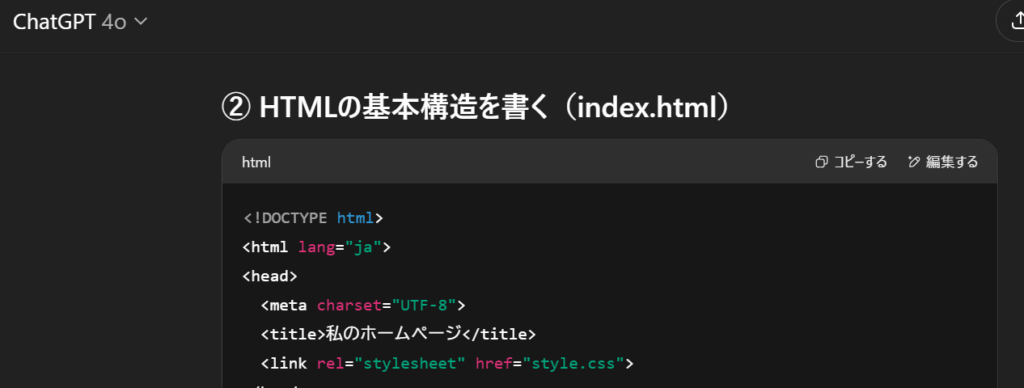Click the pencil edit icon in code header

(914, 162)
